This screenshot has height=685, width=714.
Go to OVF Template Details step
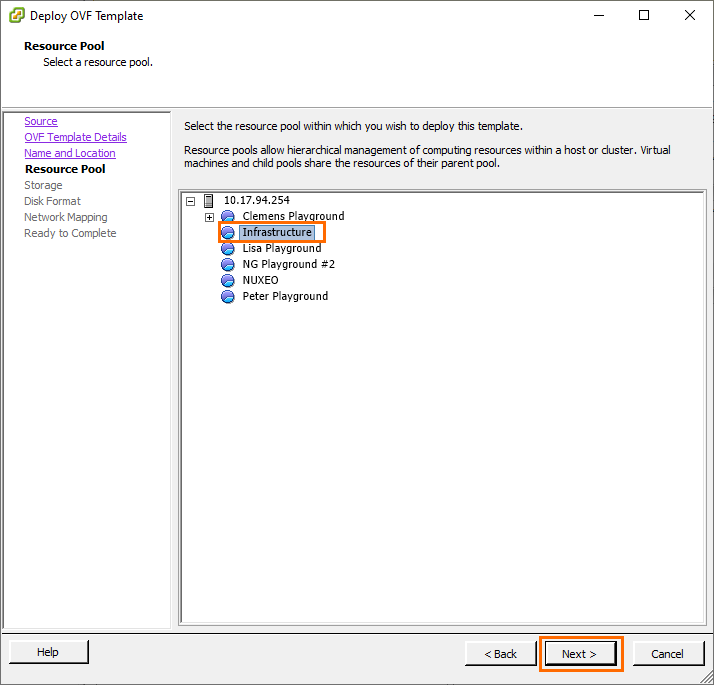click(x=75, y=138)
